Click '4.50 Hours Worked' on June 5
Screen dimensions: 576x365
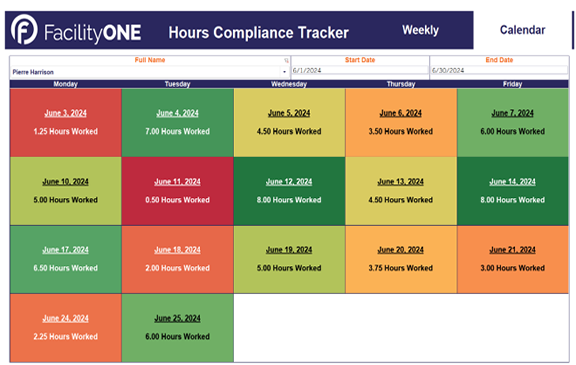pos(289,131)
